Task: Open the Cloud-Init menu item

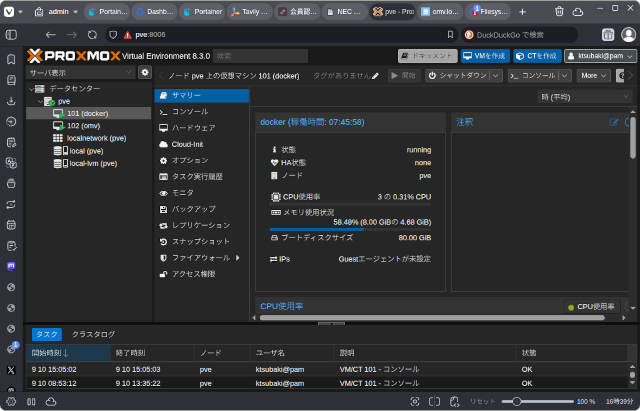Action: (x=202, y=144)
